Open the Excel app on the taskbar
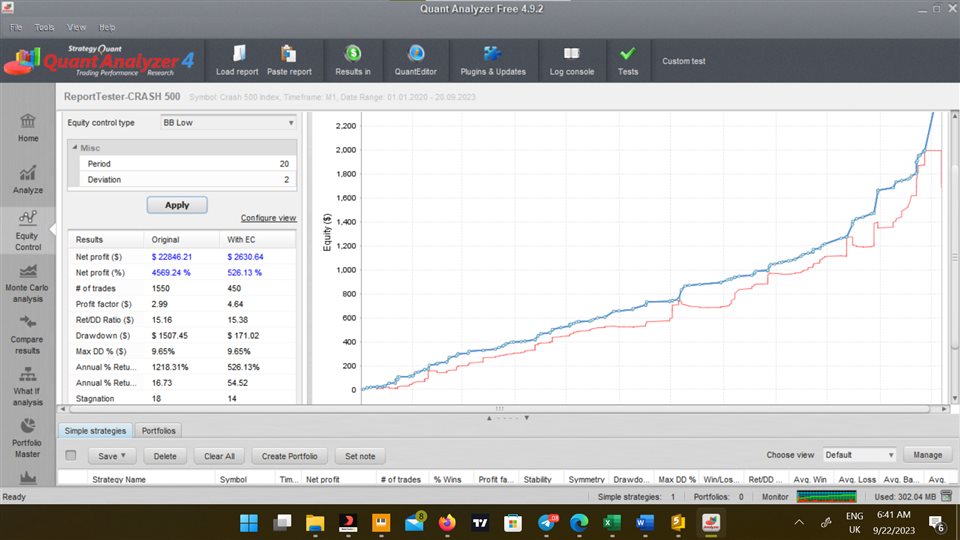 coord(610,522)
